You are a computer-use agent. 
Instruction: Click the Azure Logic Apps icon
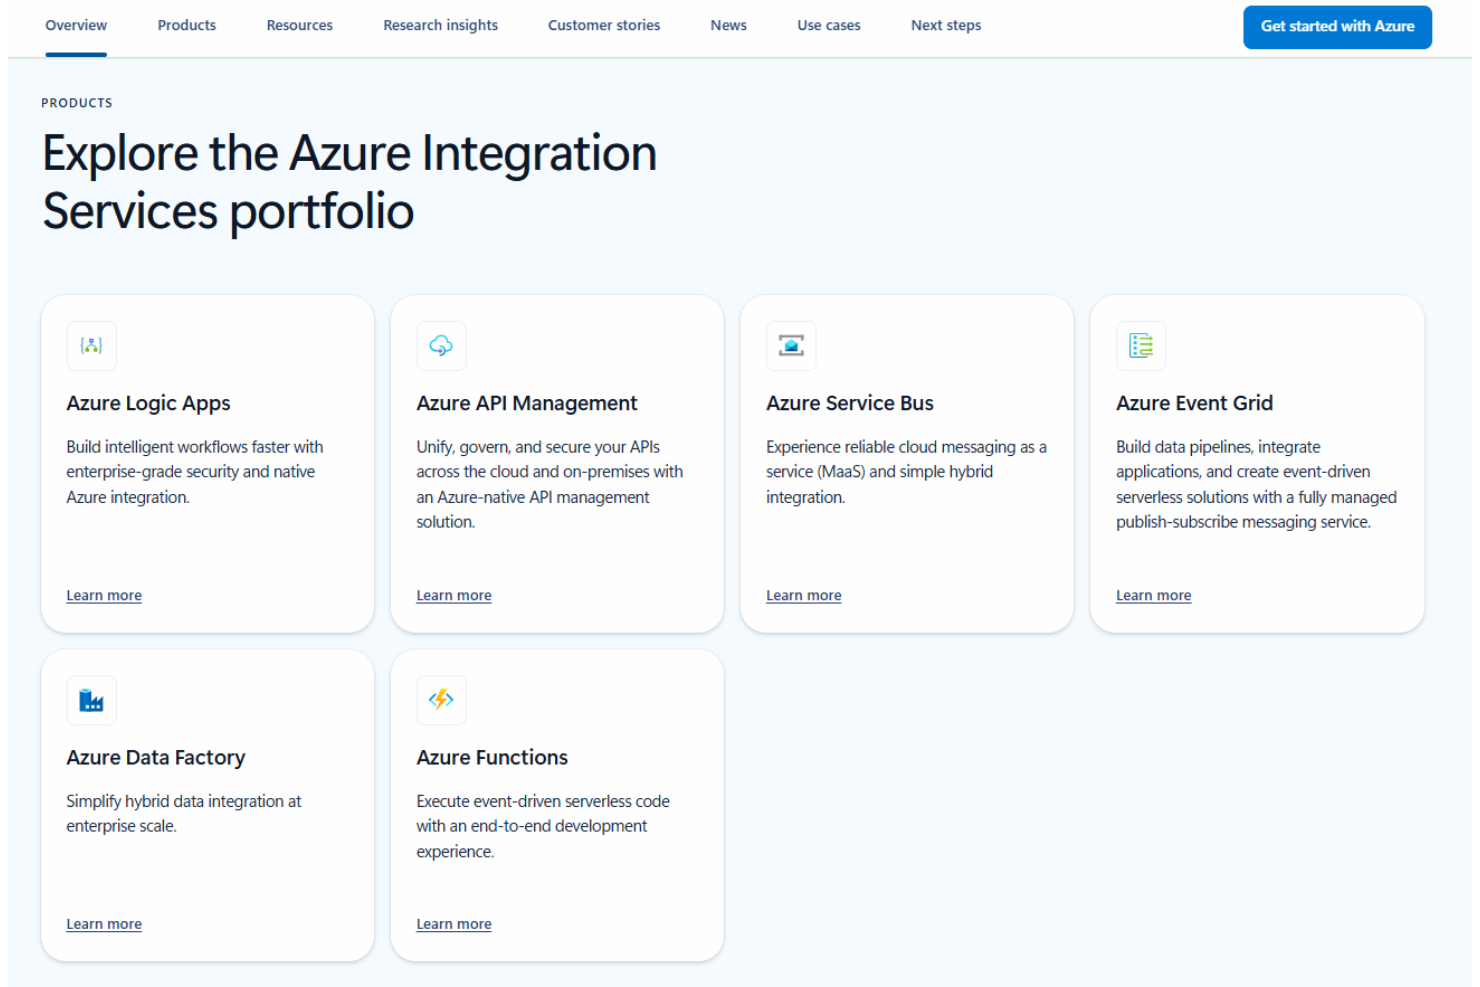point(91,346)
